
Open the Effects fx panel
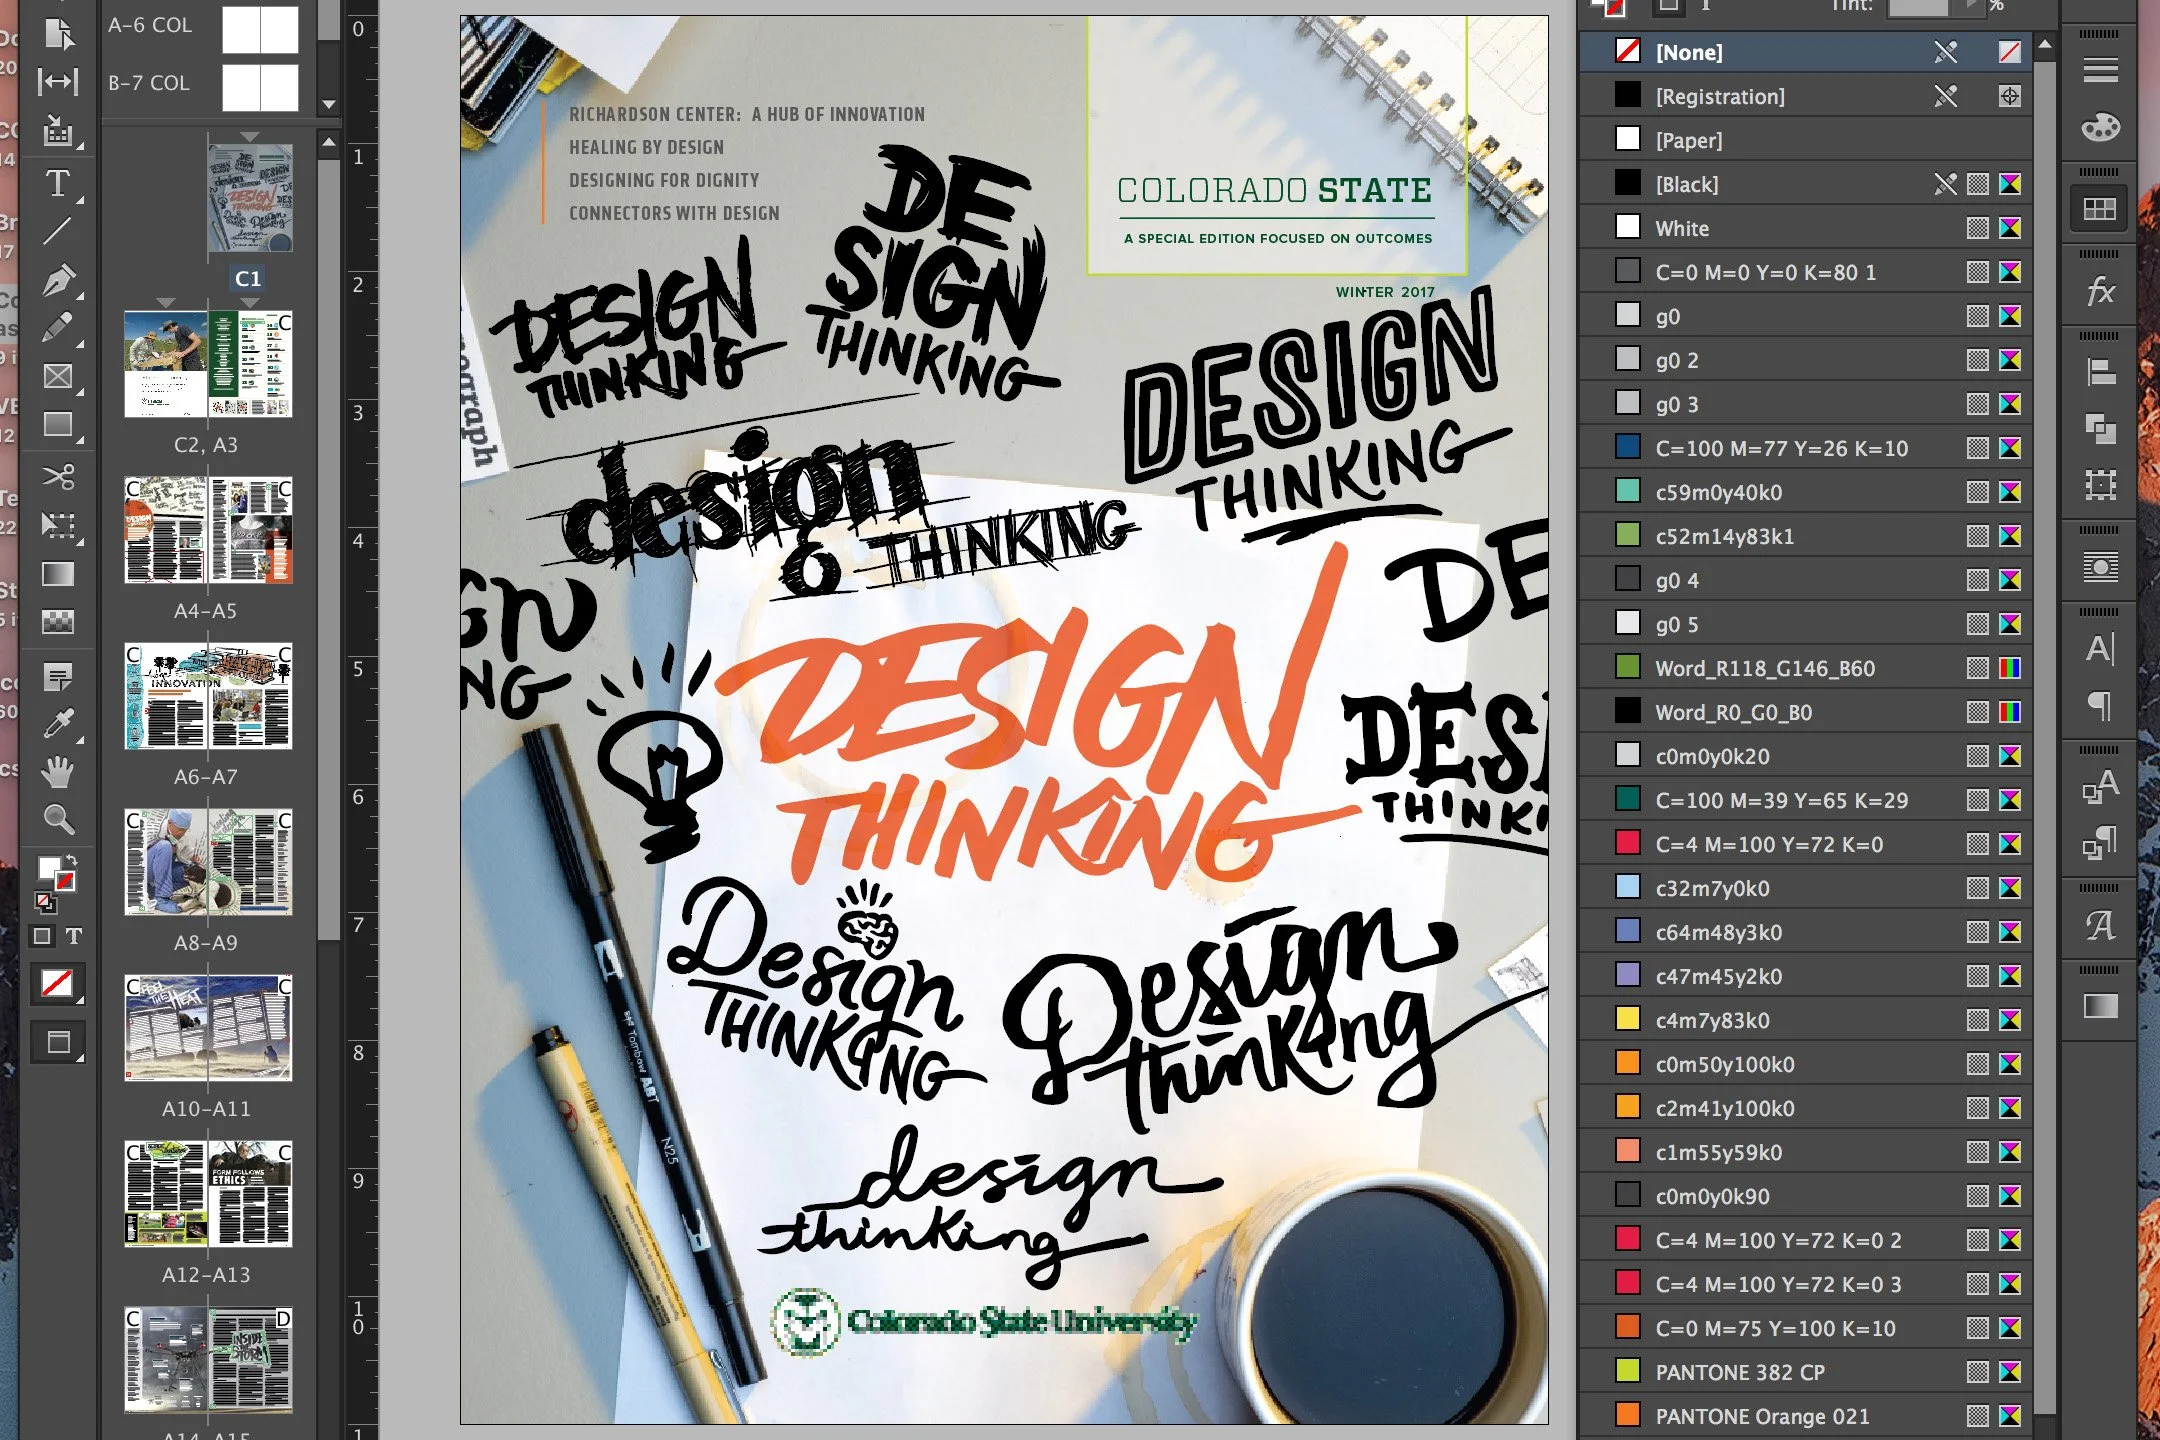pos(2100,292)
